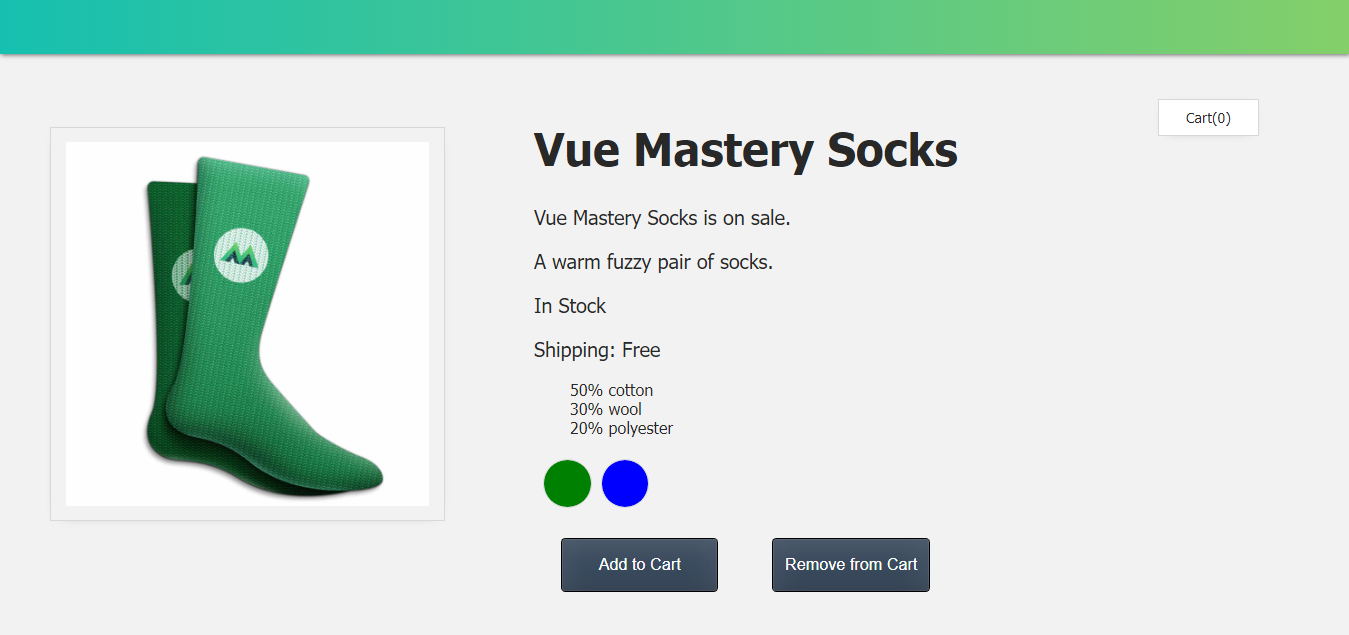This screenshot has height=635, width=1349.
Task: Click the Shipping: Free text
Action: (x=597, y=350)
